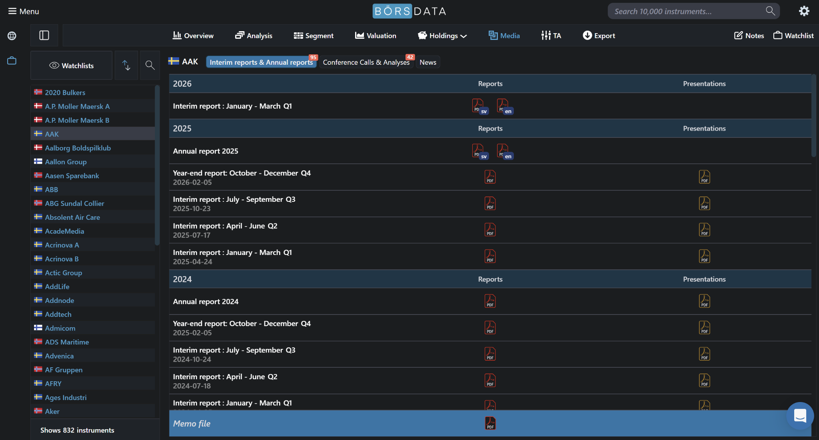Open presentation PDF for Q3 dated 2024-10-24

pyautogui.click(x=705, y=354)
